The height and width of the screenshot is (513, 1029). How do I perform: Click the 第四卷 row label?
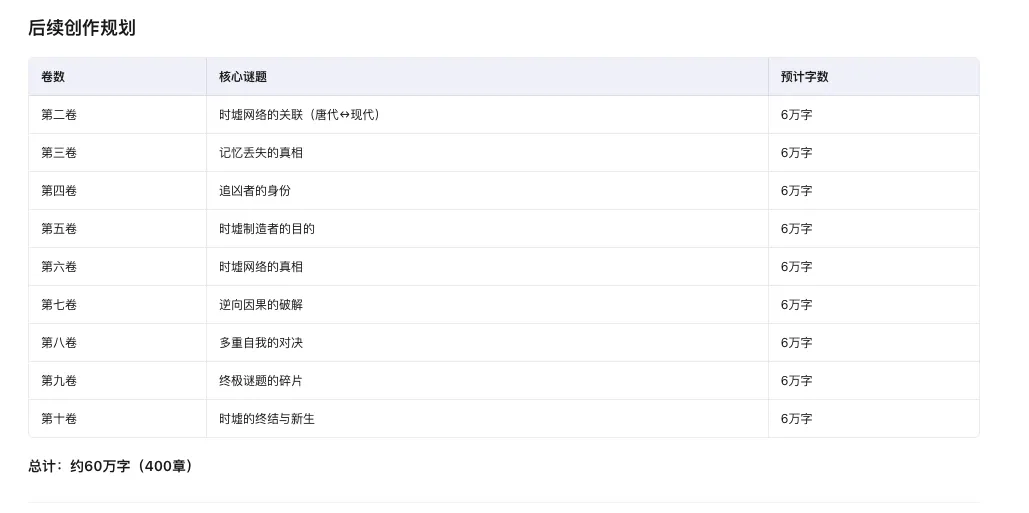[x=59, y=191]
